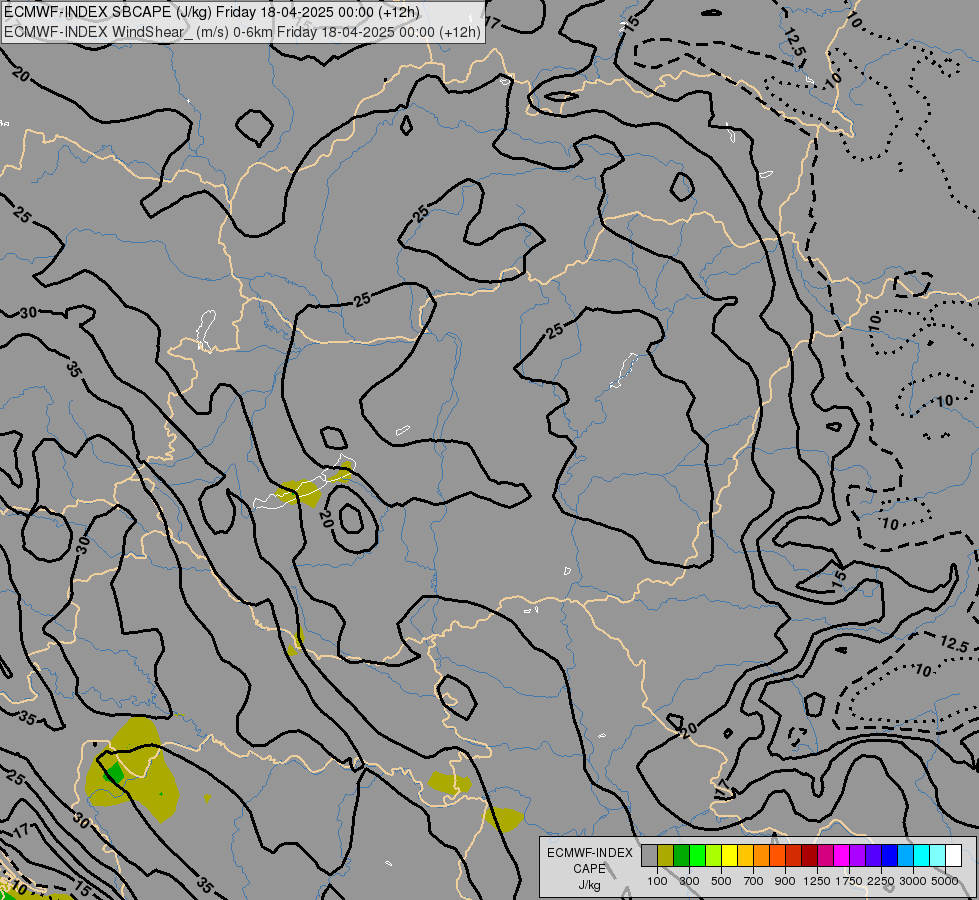Select the bright magenta legend swatch

coord(841,856)
